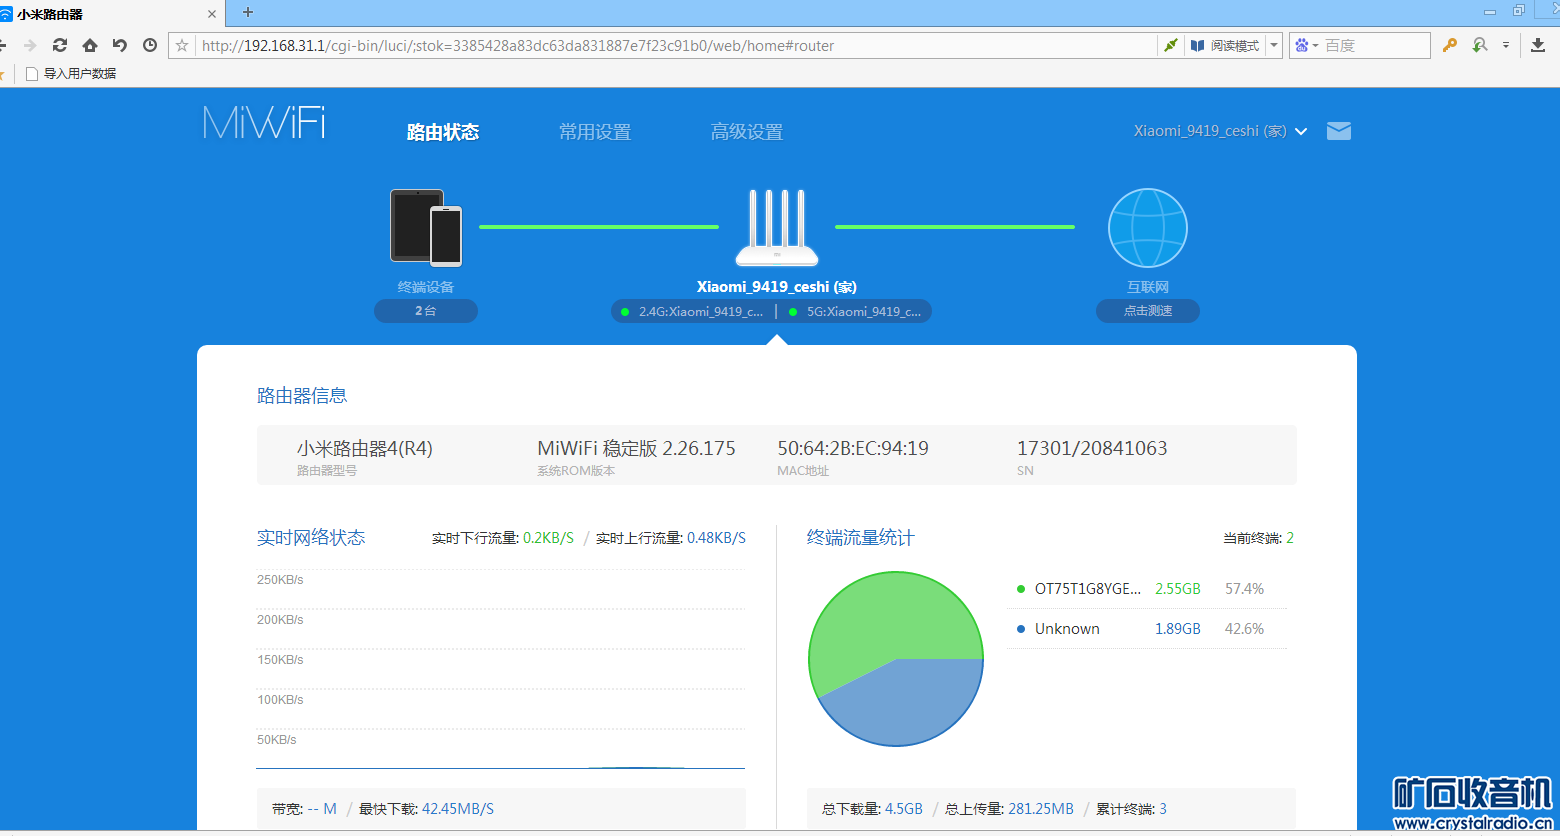Select the 小米路由器 browser tab
The width and height of the screenshot is (1560, 836).
112,14
